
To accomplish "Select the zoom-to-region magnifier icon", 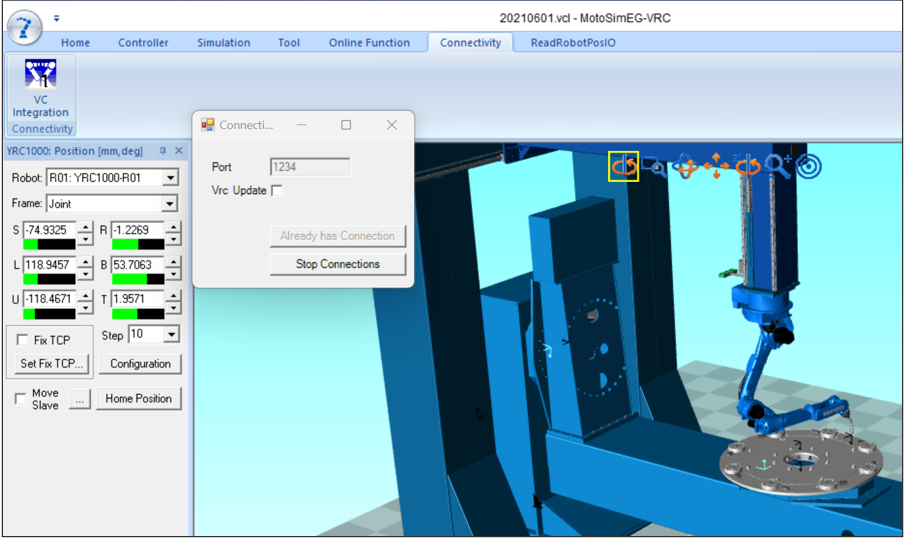I will tap(655, 167).
